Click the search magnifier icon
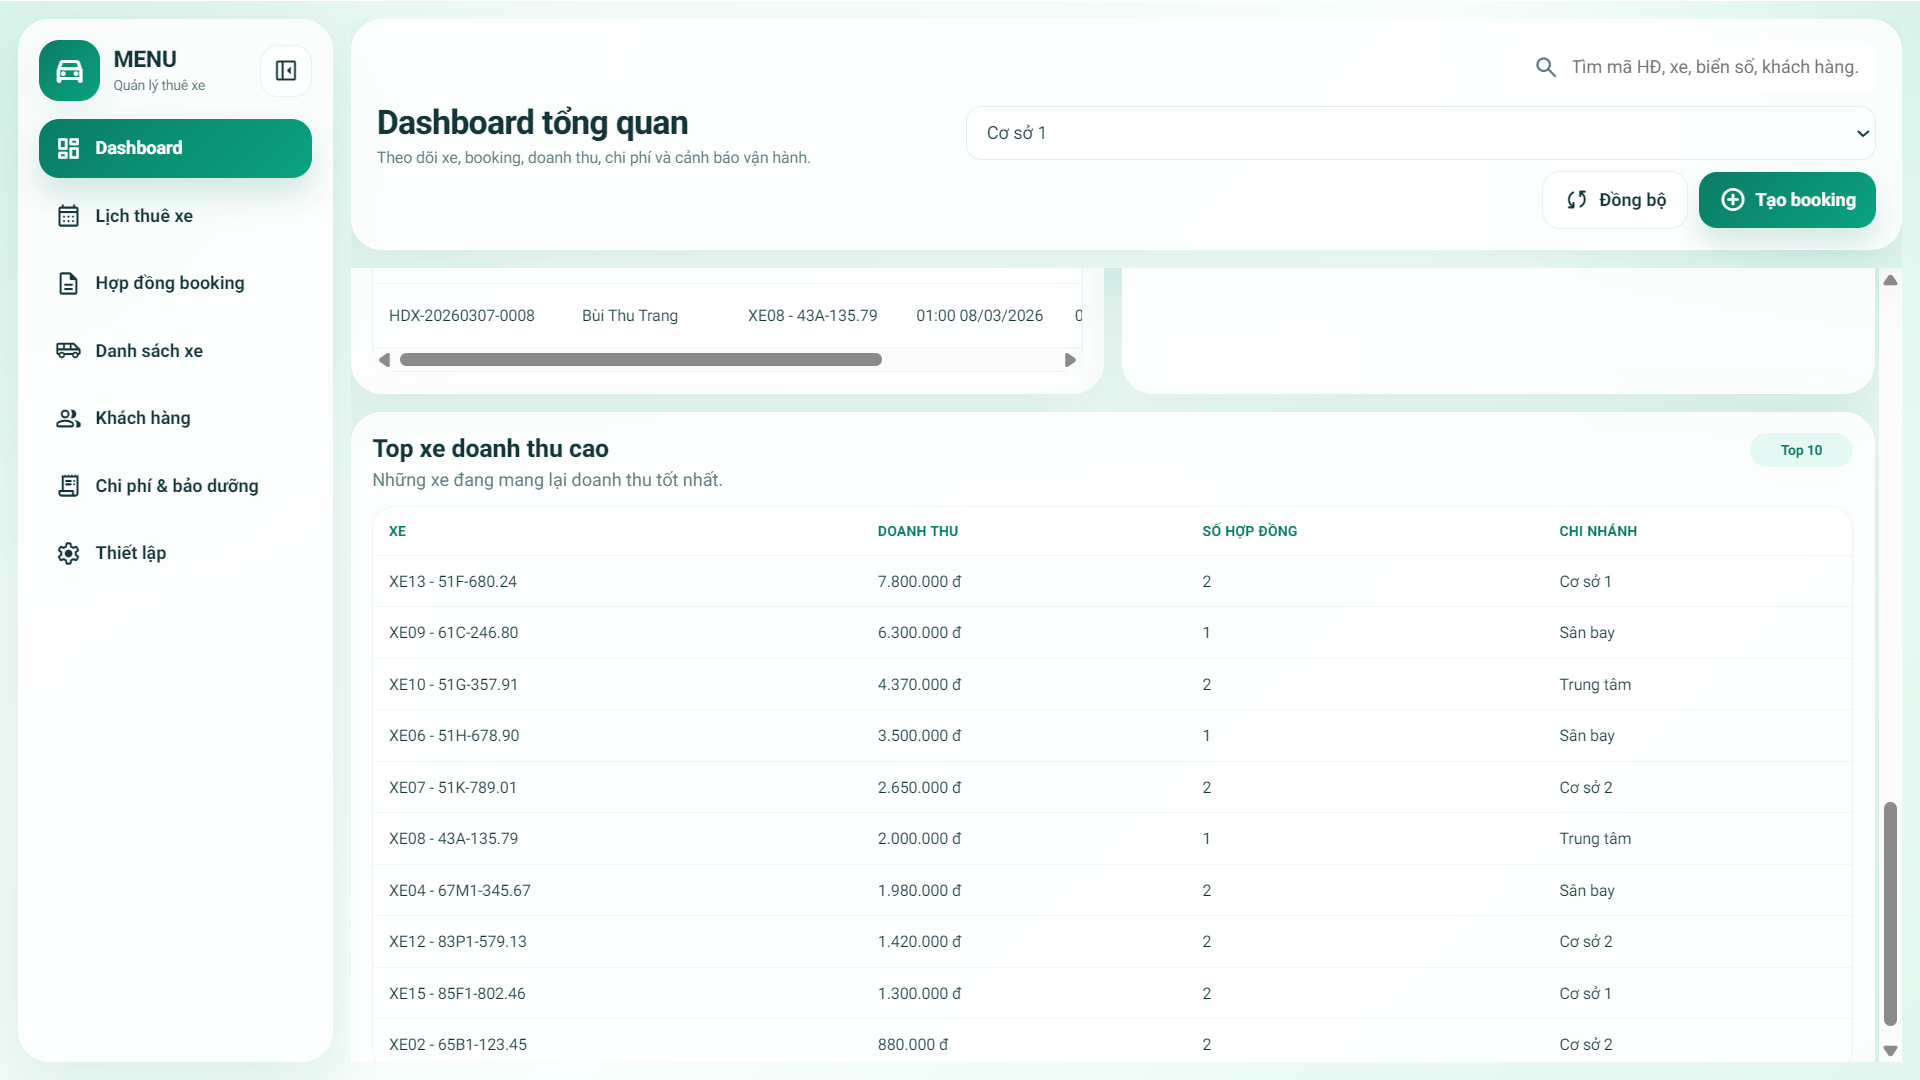Screen dimensions: 1920x1080 coord(1546,66)
